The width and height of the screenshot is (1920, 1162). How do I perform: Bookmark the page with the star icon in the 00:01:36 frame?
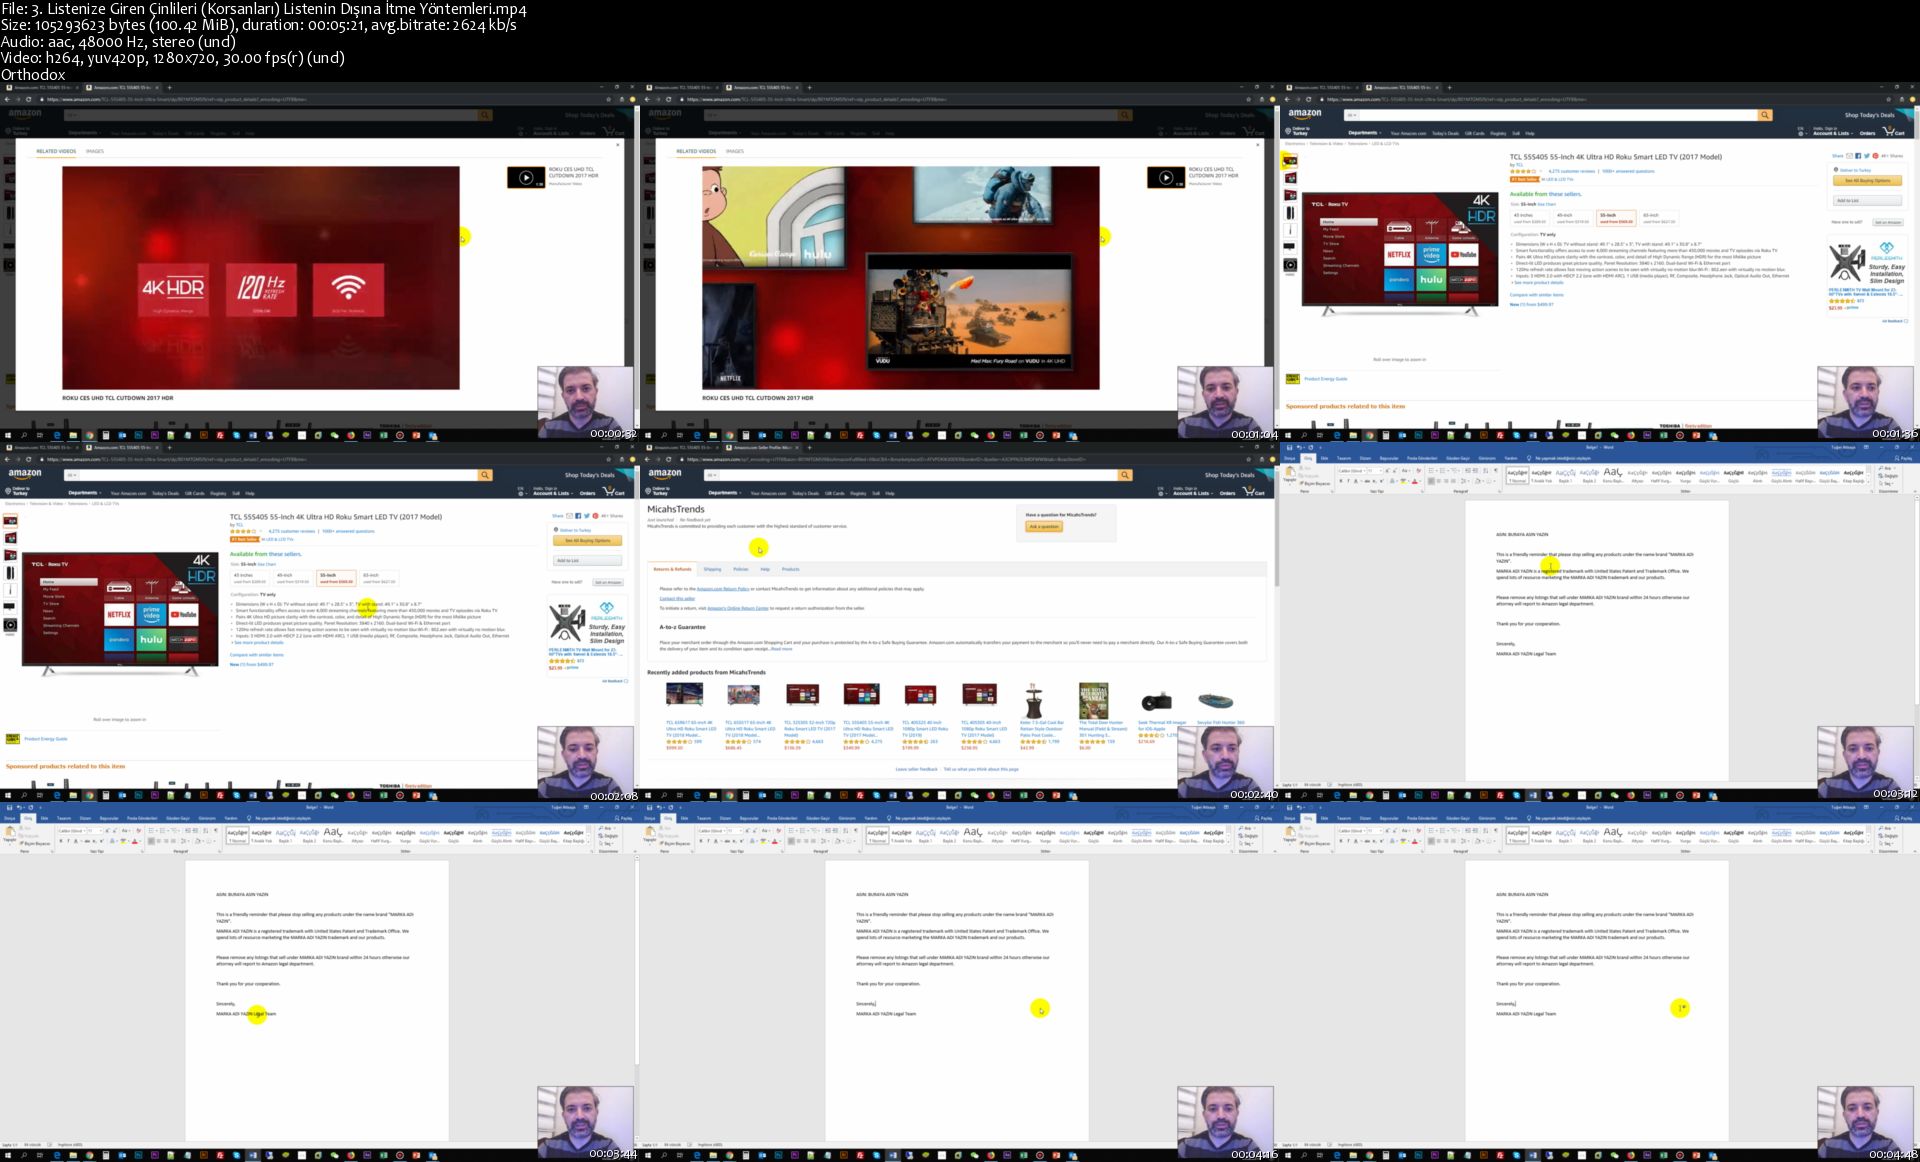[x=1888, y=99]
